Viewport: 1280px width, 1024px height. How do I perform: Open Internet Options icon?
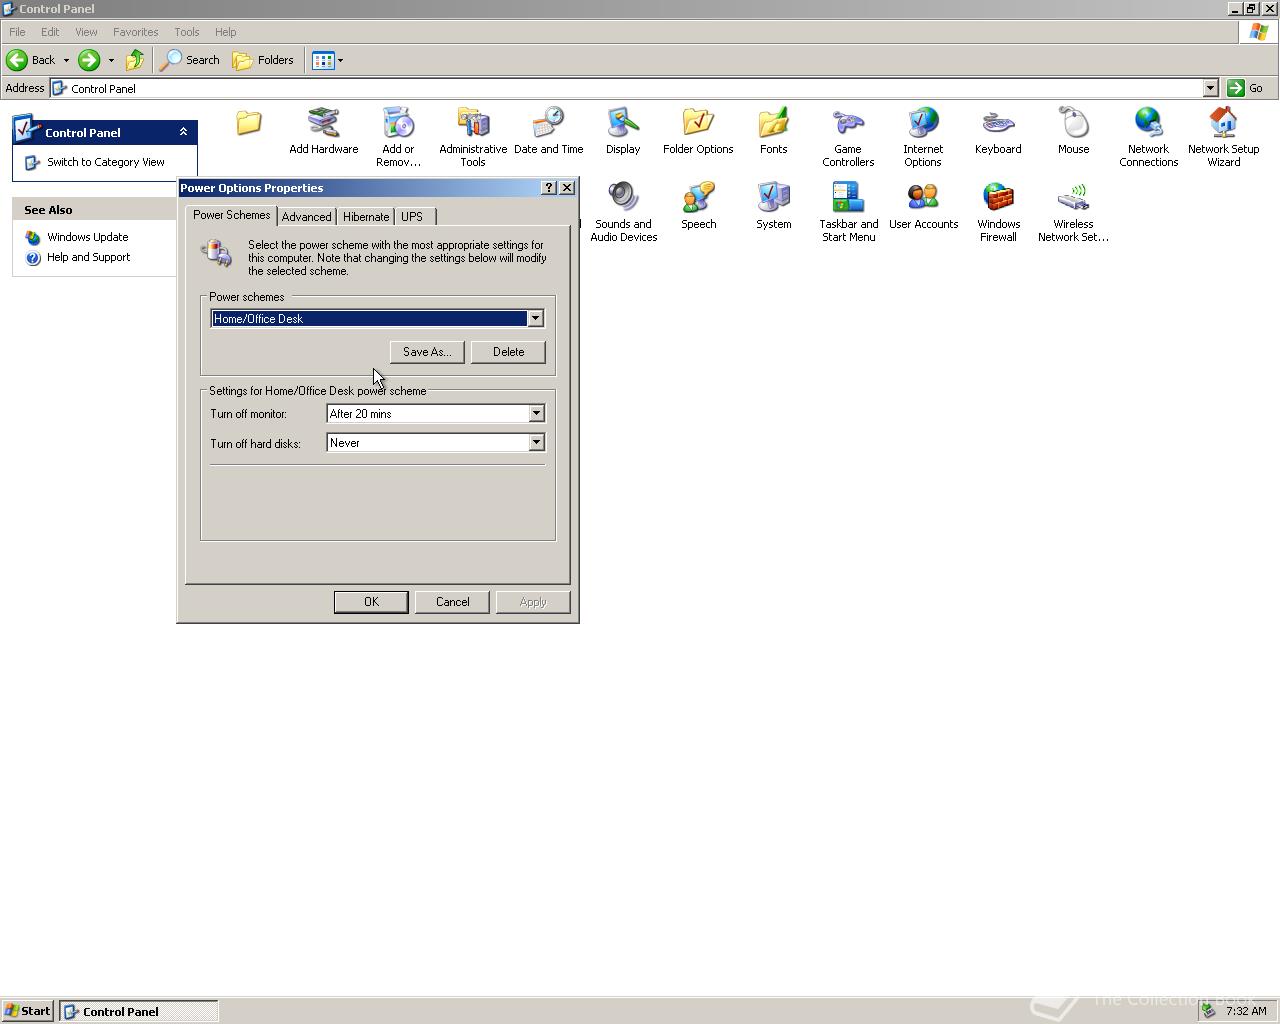pyautogui.click(x=923, y=137)
